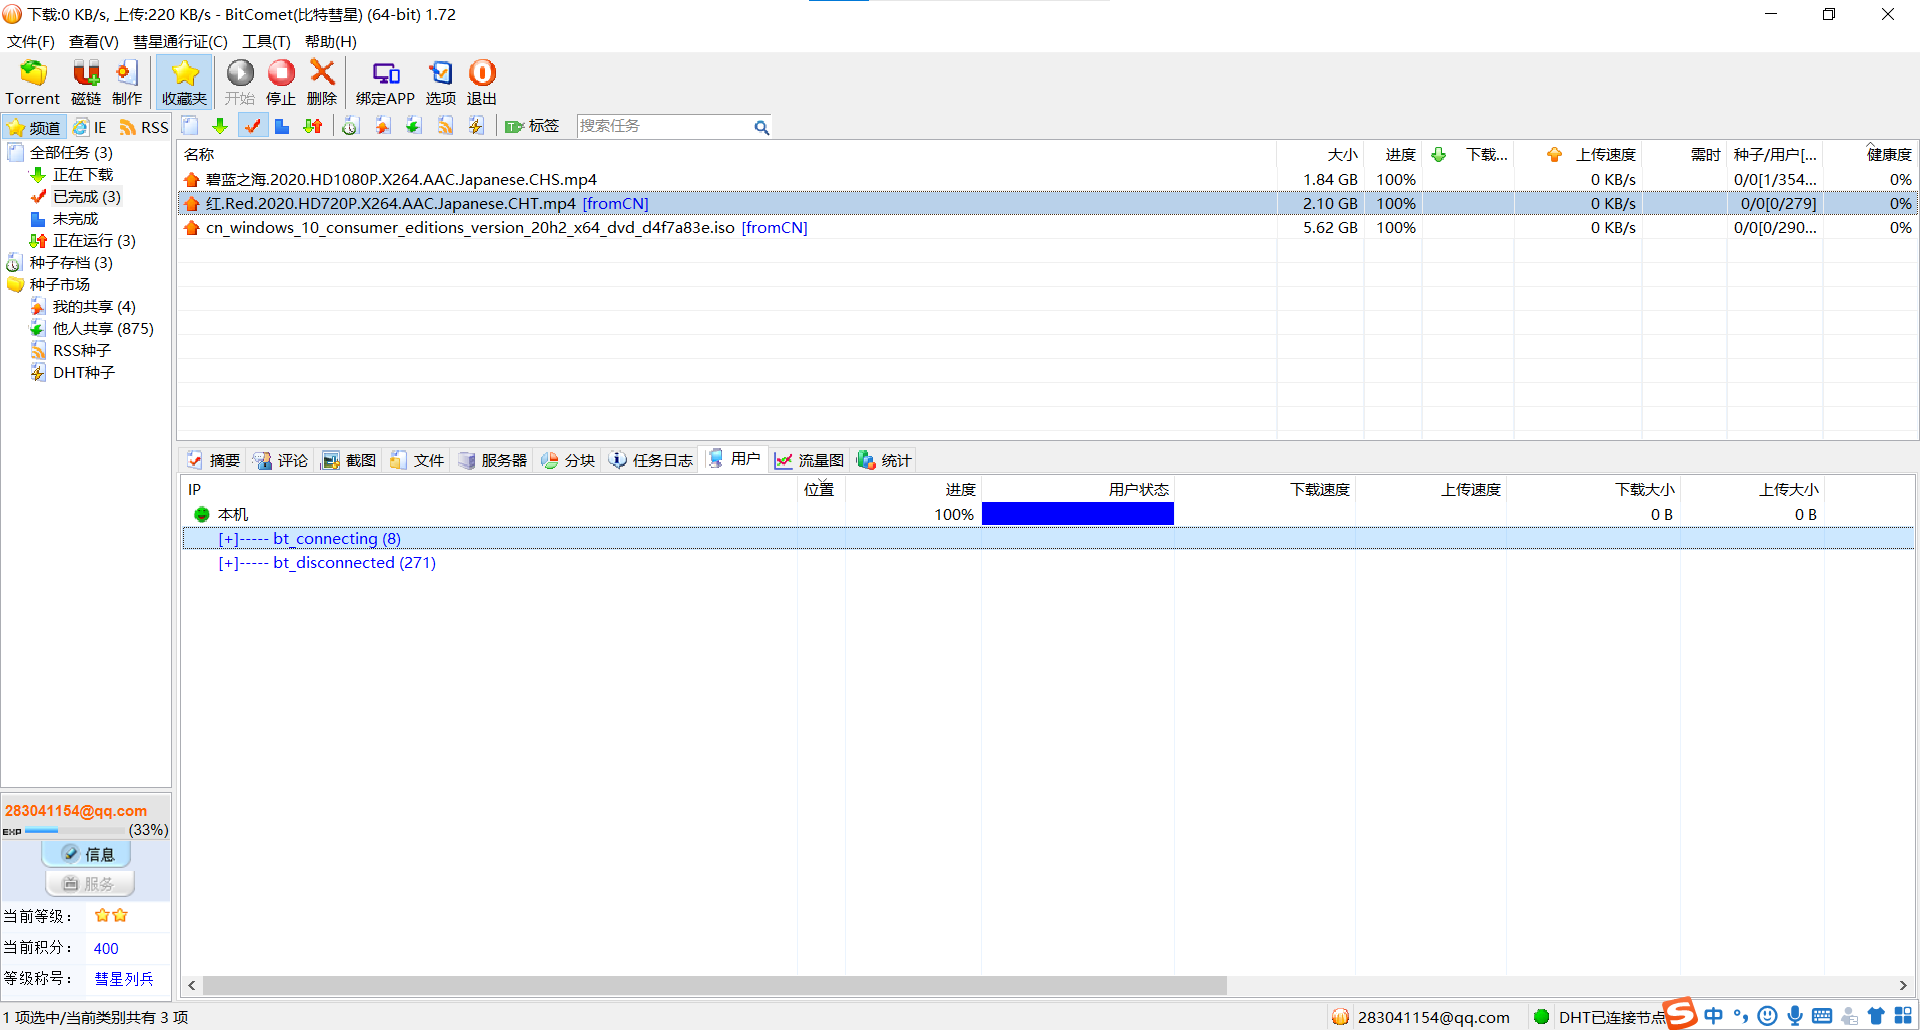This screenshot has width=1920, height=1030.
Task: Switch to the RSS sidebar tab
Action: (144, 127)
